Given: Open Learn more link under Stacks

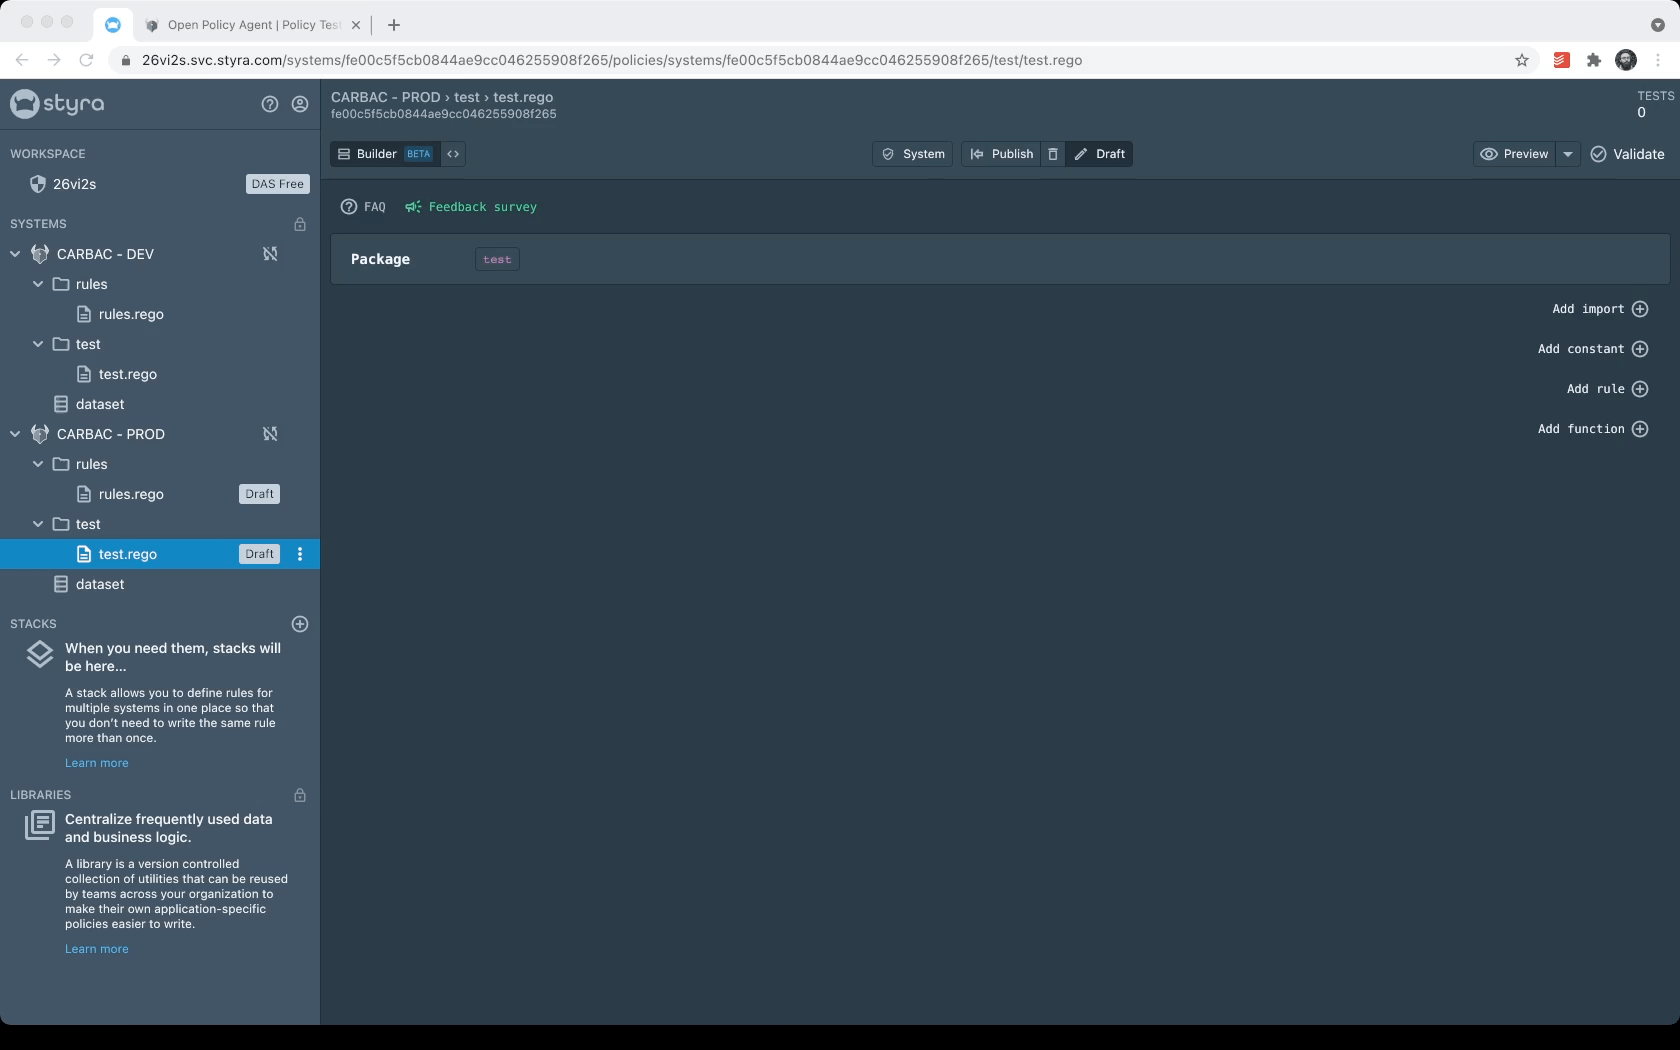Looking at the screenshot, I should click(97, 763).
